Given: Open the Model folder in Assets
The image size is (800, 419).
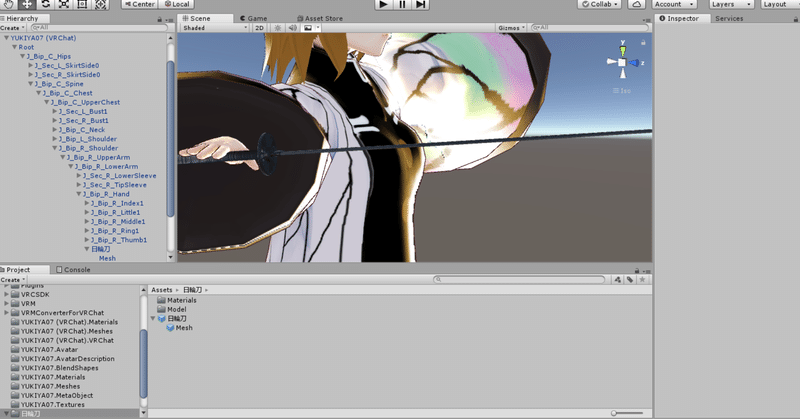Looking at the screenshot, I should (x=172, y=309).
